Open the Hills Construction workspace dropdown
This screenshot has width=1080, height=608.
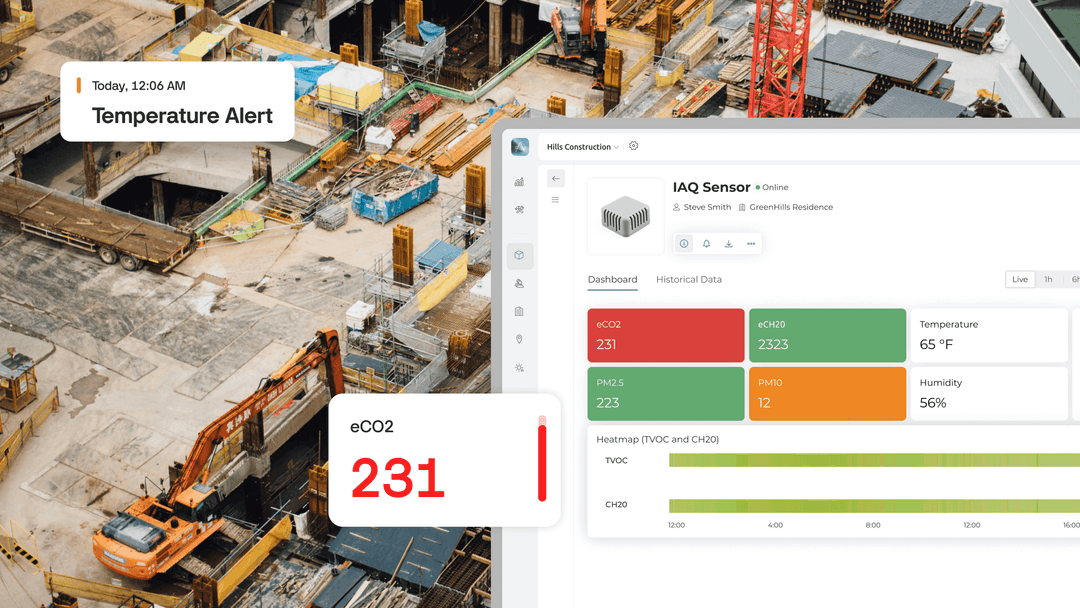(615, 147)
